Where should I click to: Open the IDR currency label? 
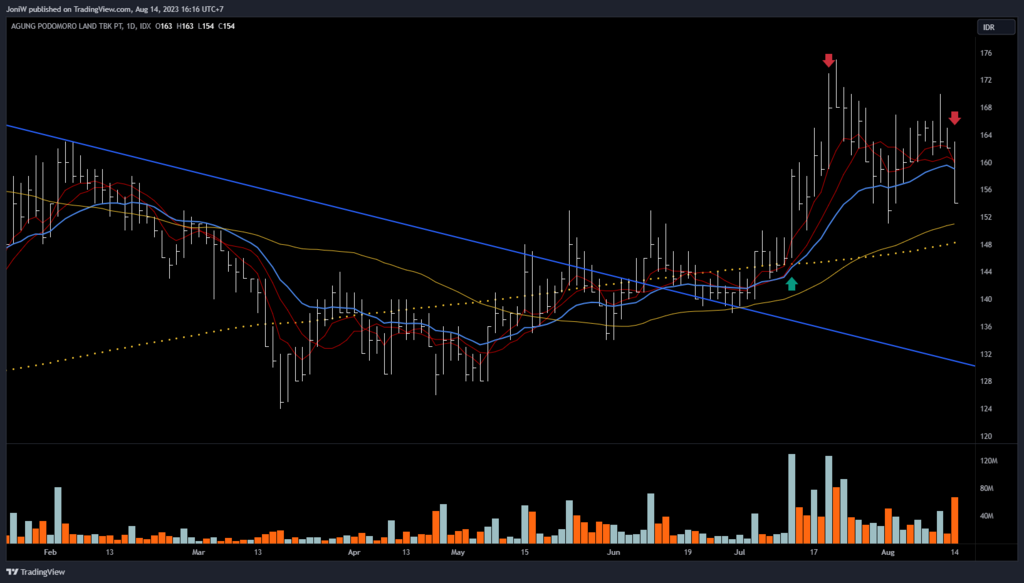(991, 30)
